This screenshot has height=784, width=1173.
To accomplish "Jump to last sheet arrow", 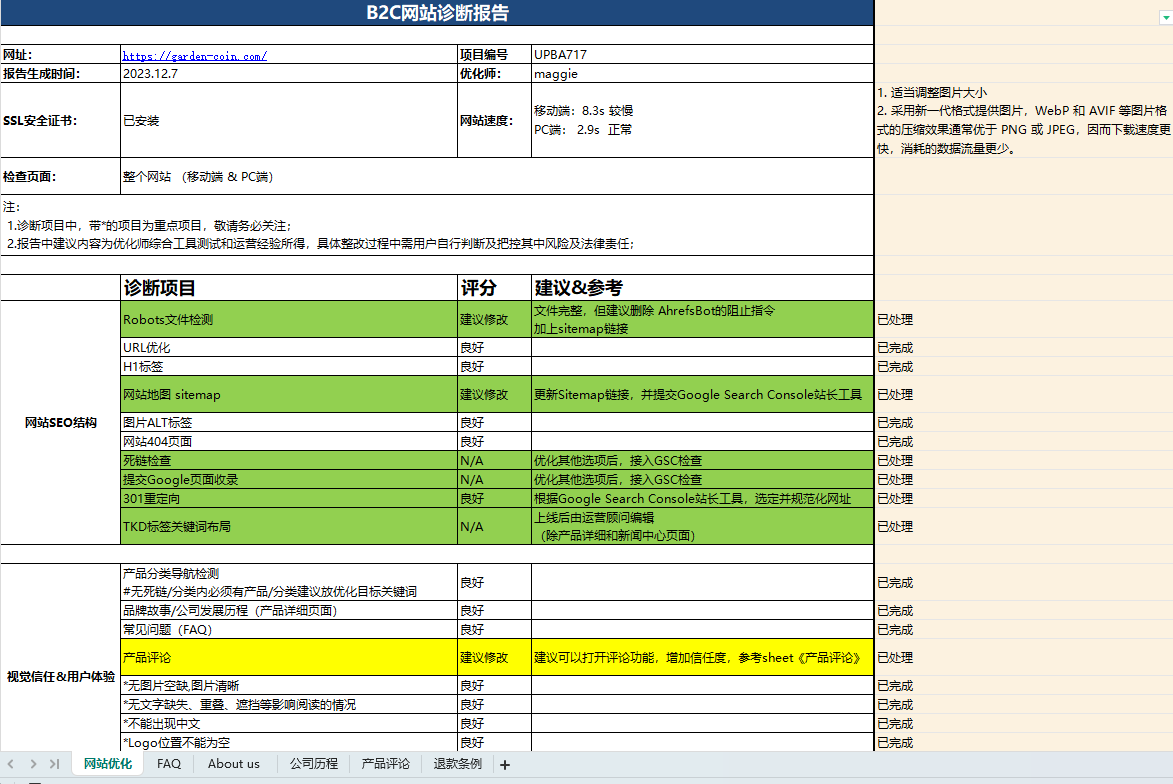I will 55,764.
